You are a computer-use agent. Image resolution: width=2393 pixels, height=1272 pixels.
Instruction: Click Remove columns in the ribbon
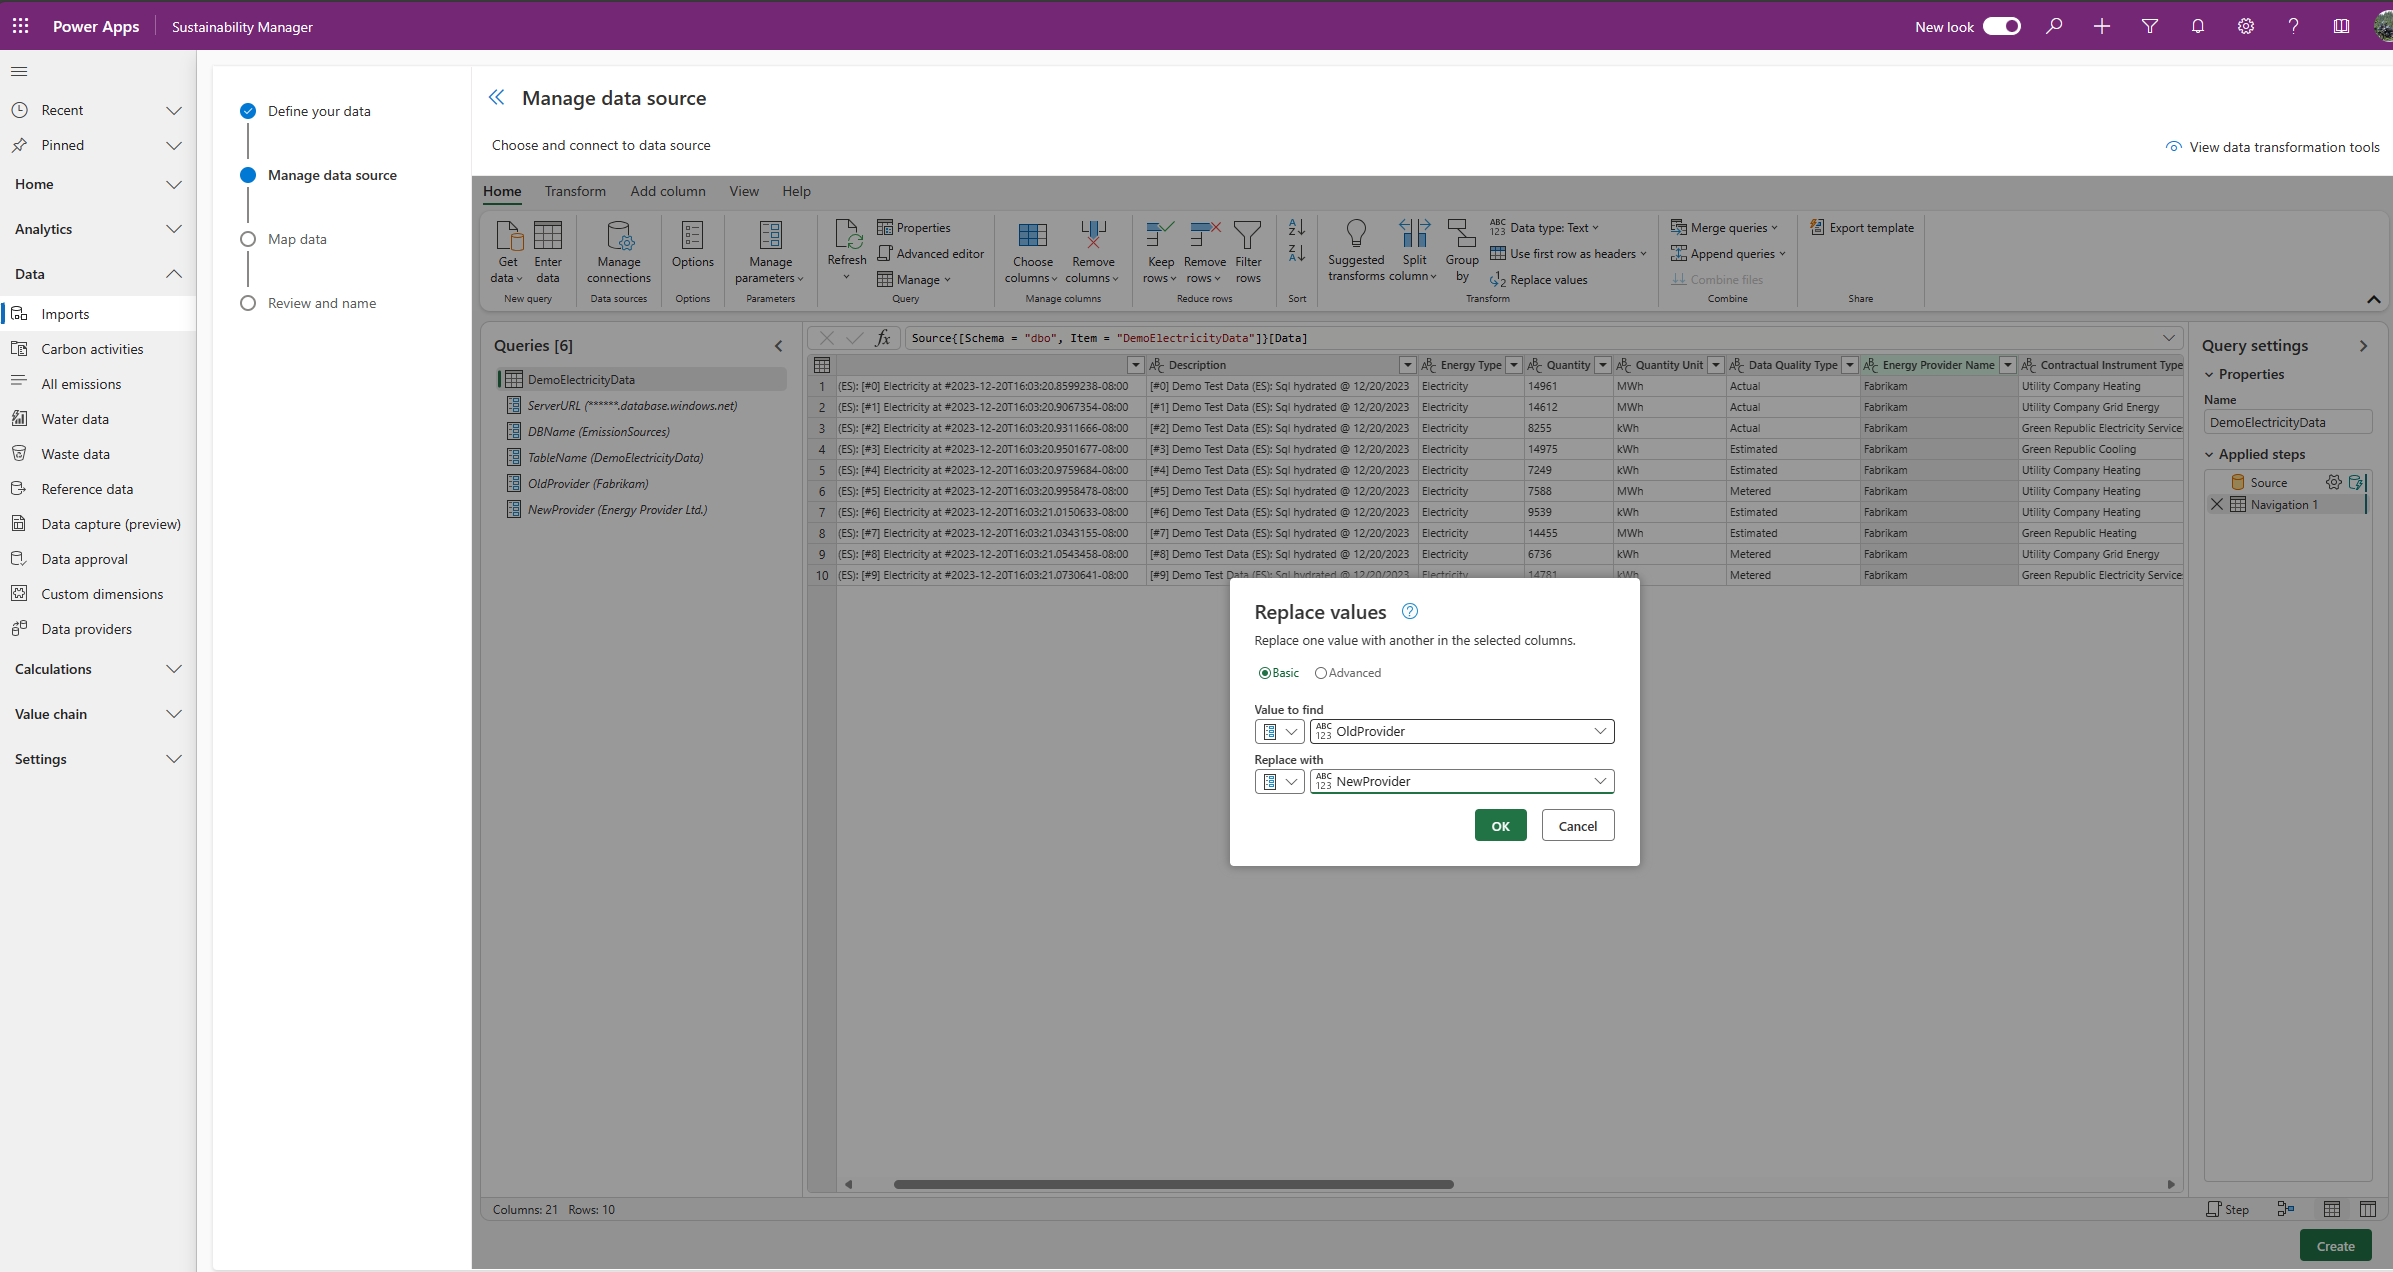pyautogui.click(x=1093, y=251)
